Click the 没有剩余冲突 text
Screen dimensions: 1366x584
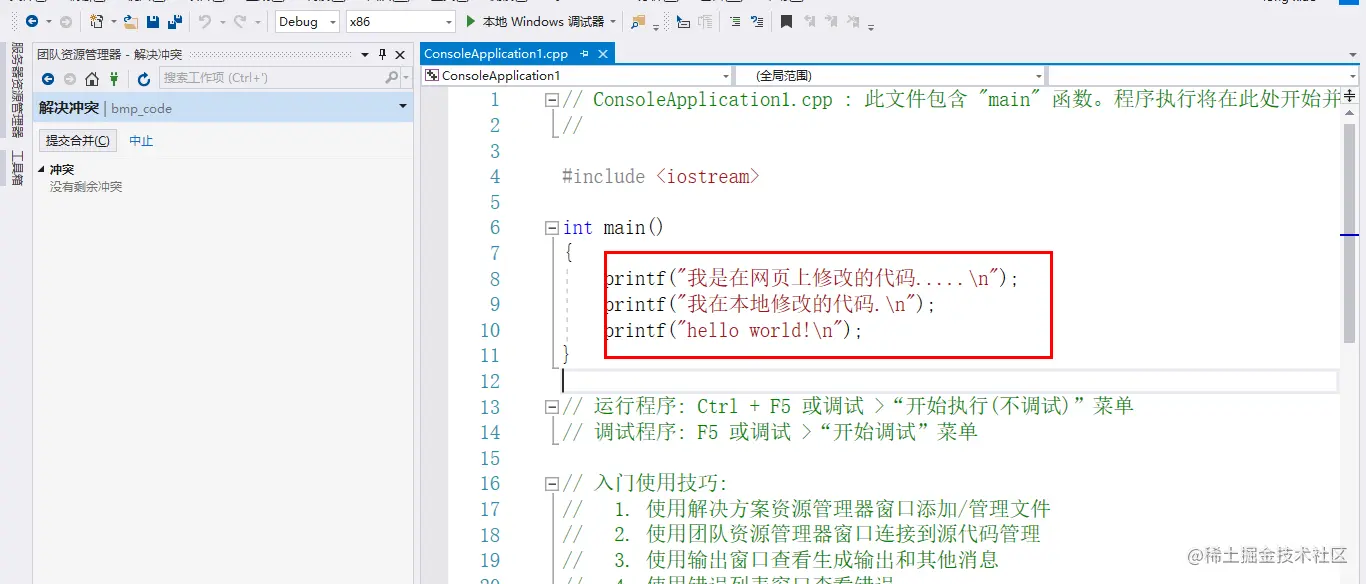pyautogui.click(x=86, y=187)
